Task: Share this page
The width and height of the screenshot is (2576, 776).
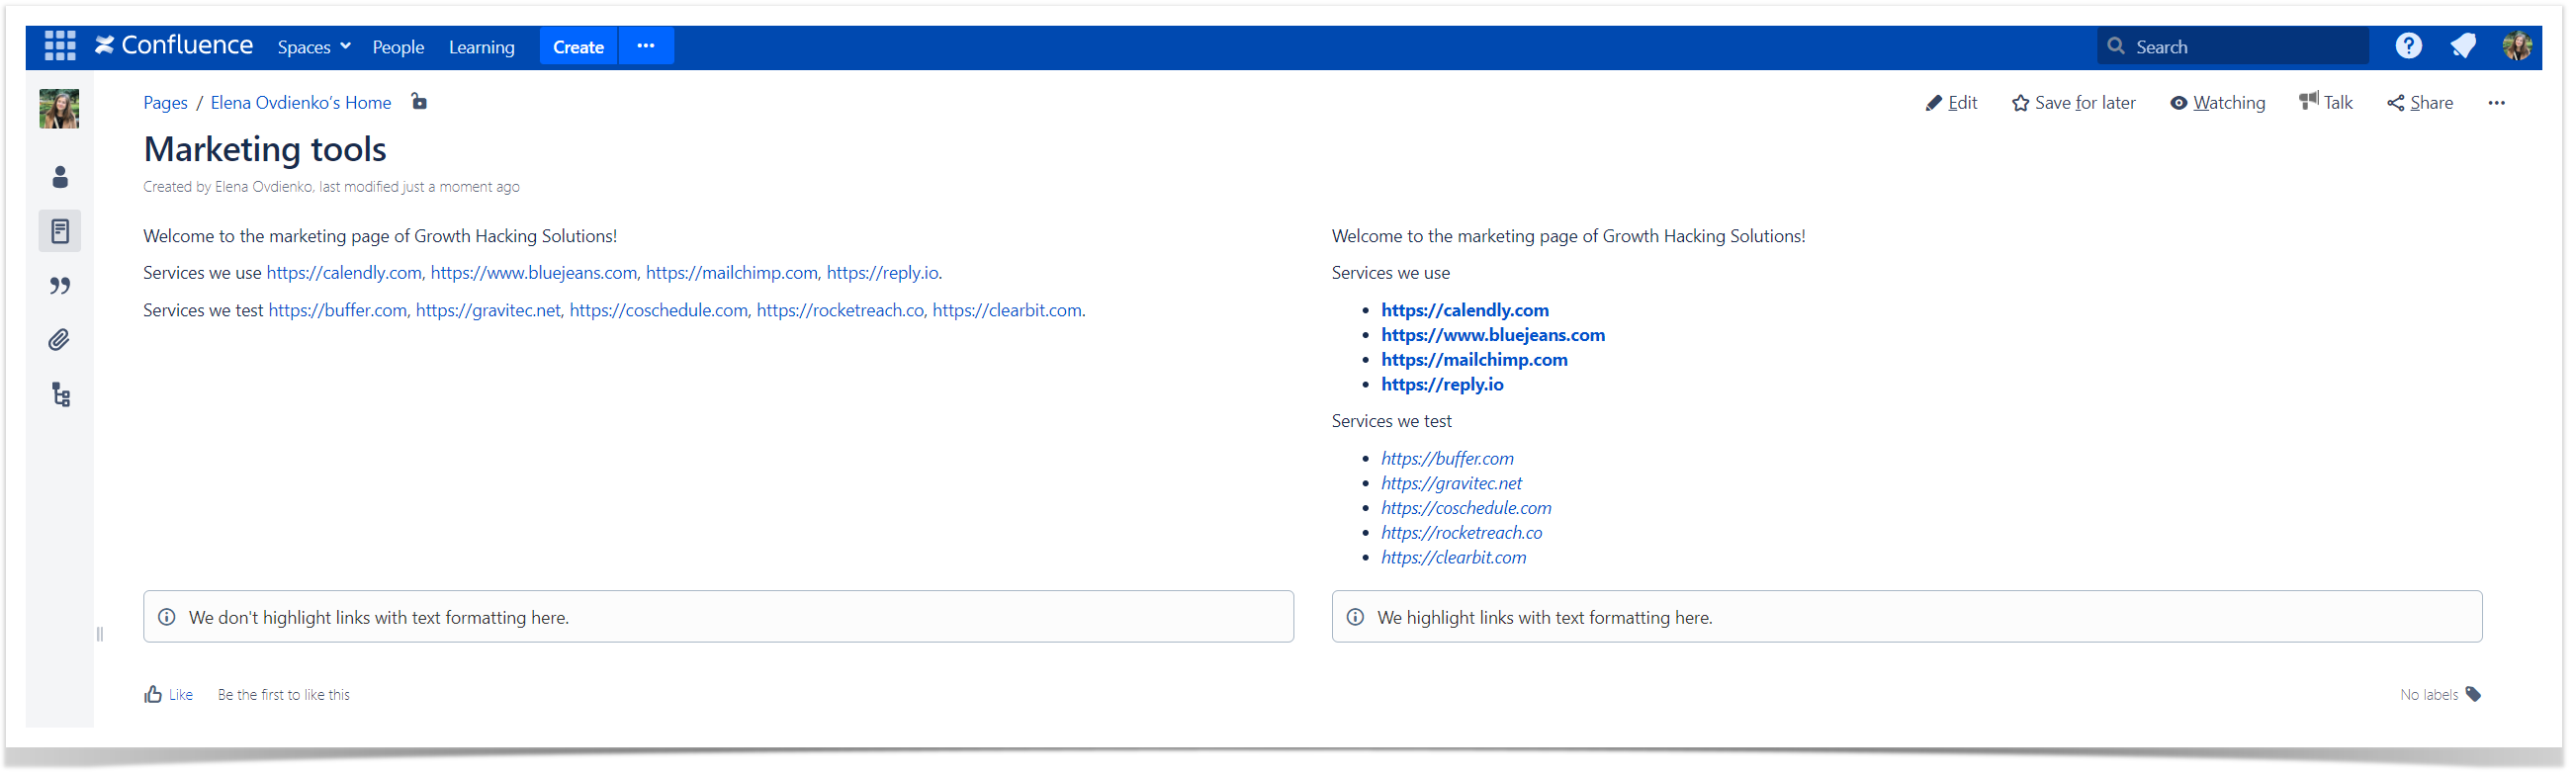Action: [2419, 103]
